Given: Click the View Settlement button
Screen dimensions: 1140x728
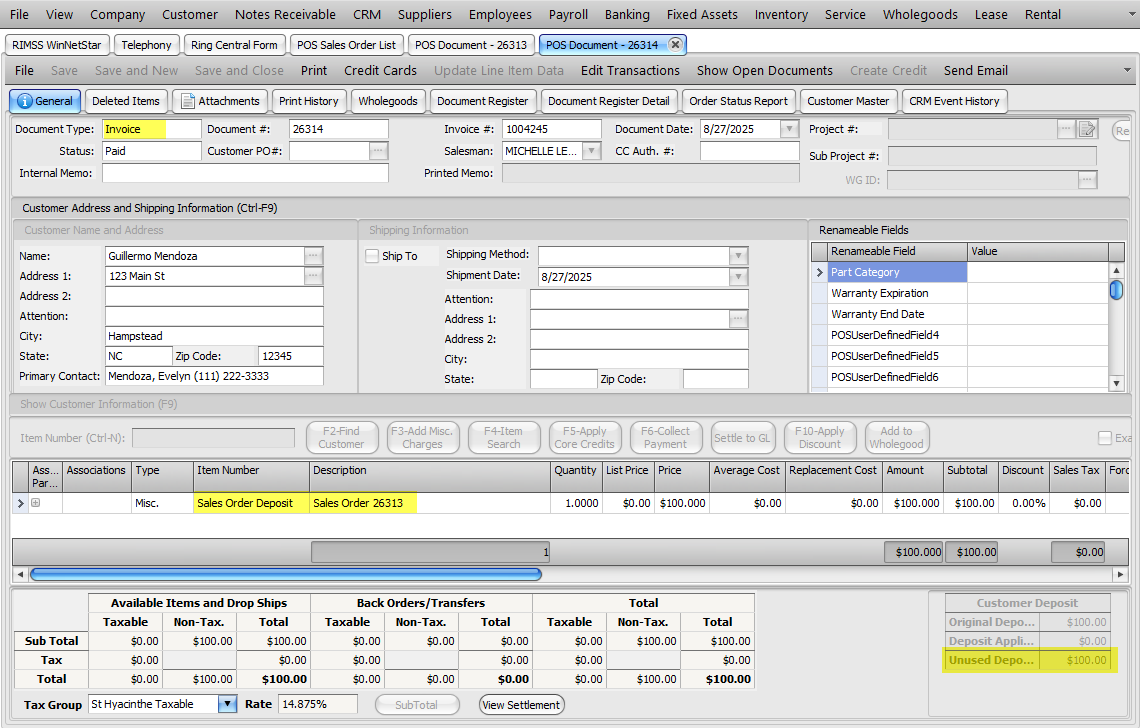Looking at the screenshot, I should (521, 705).
